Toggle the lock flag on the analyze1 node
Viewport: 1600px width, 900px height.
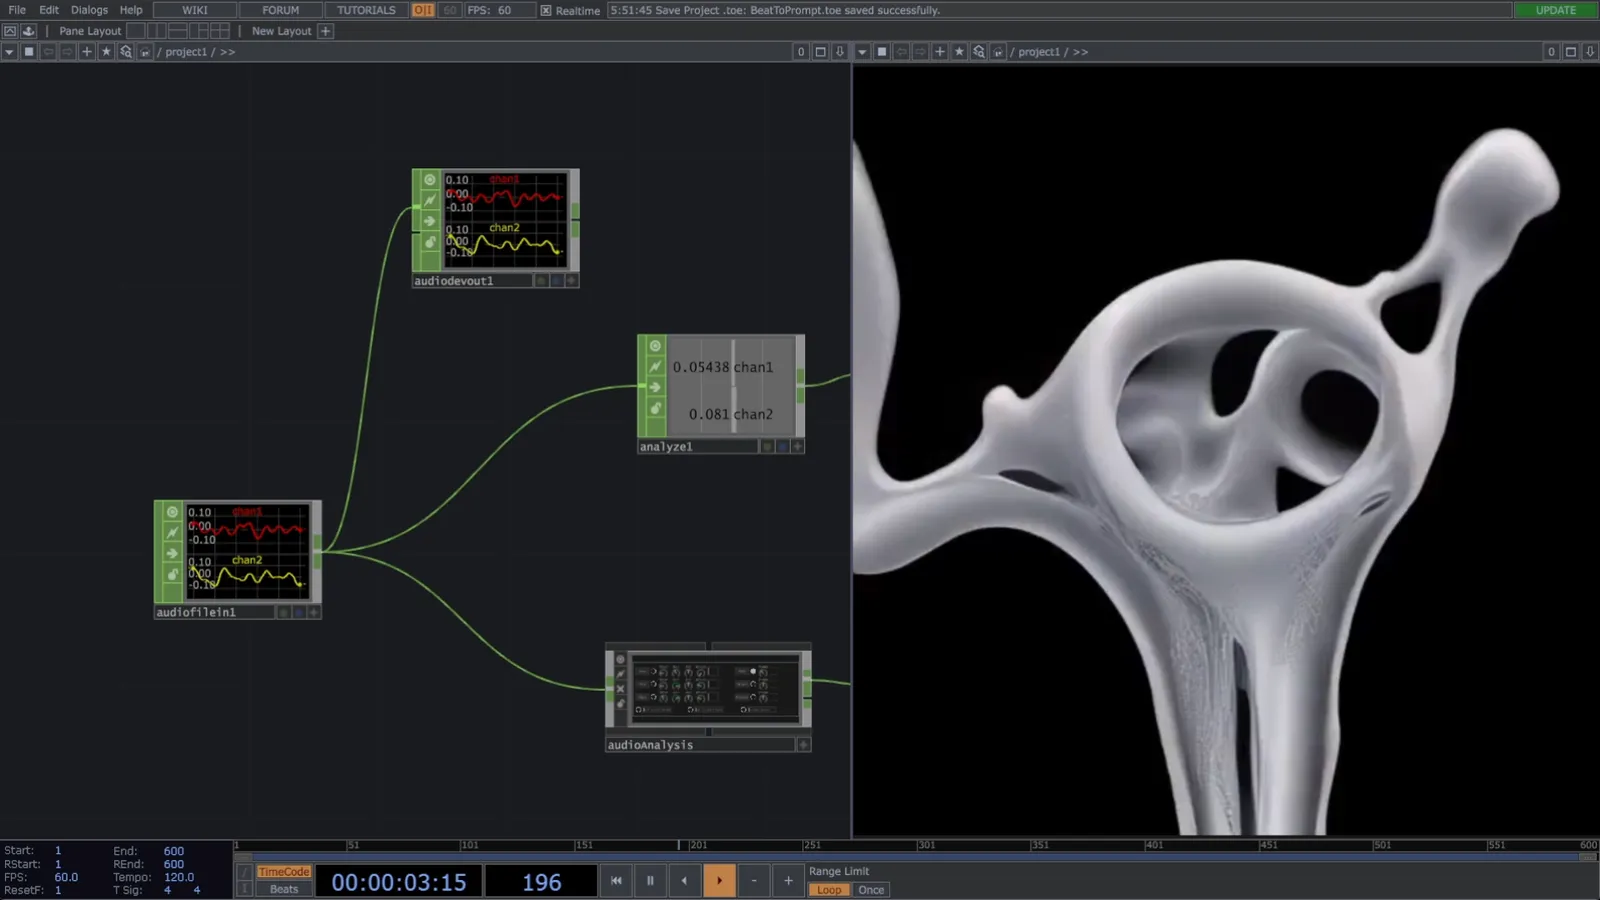click(x=656, y=408)
